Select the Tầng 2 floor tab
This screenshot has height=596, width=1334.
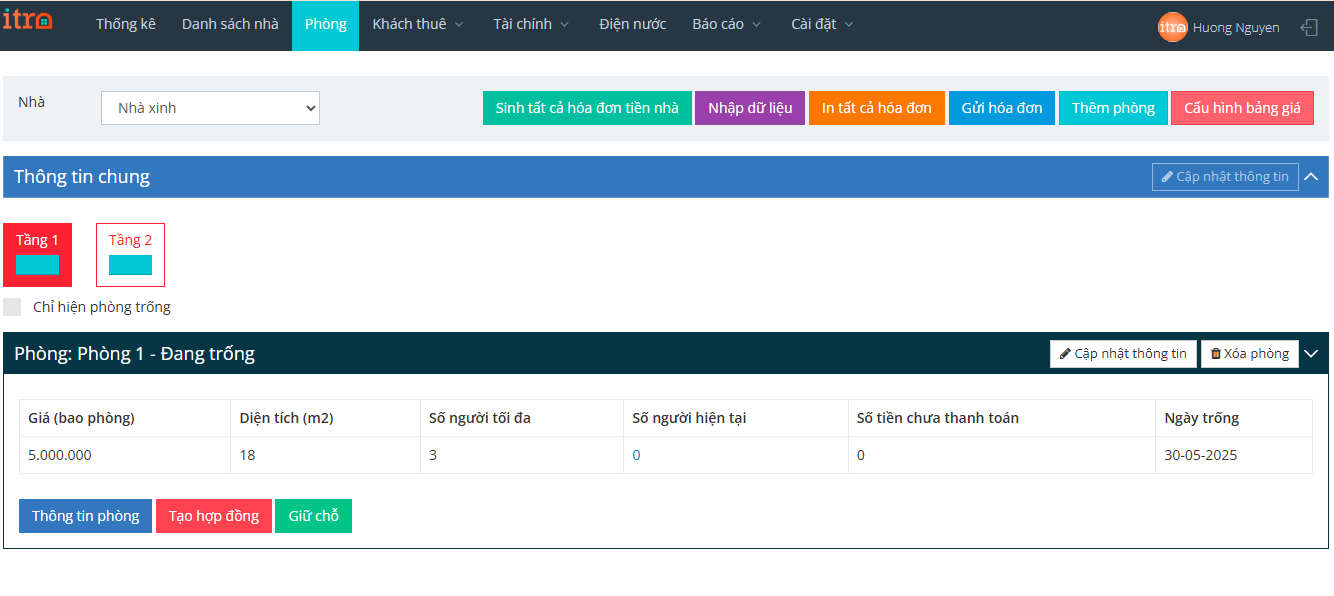point(130,240)
